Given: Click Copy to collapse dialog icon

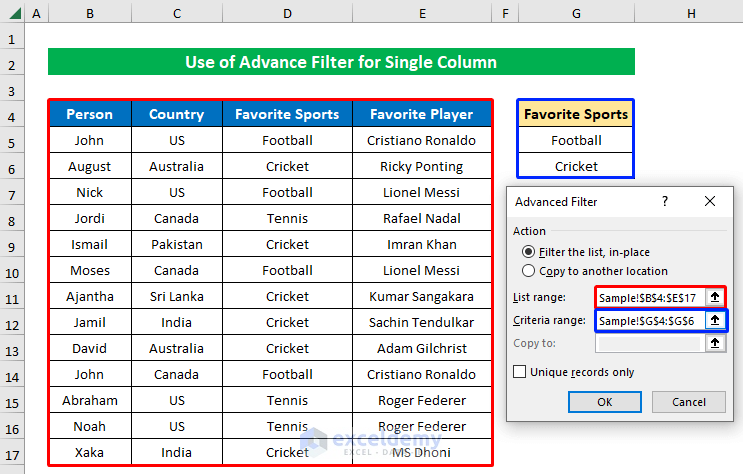Looking at the screenshot, I should point(714,343).
